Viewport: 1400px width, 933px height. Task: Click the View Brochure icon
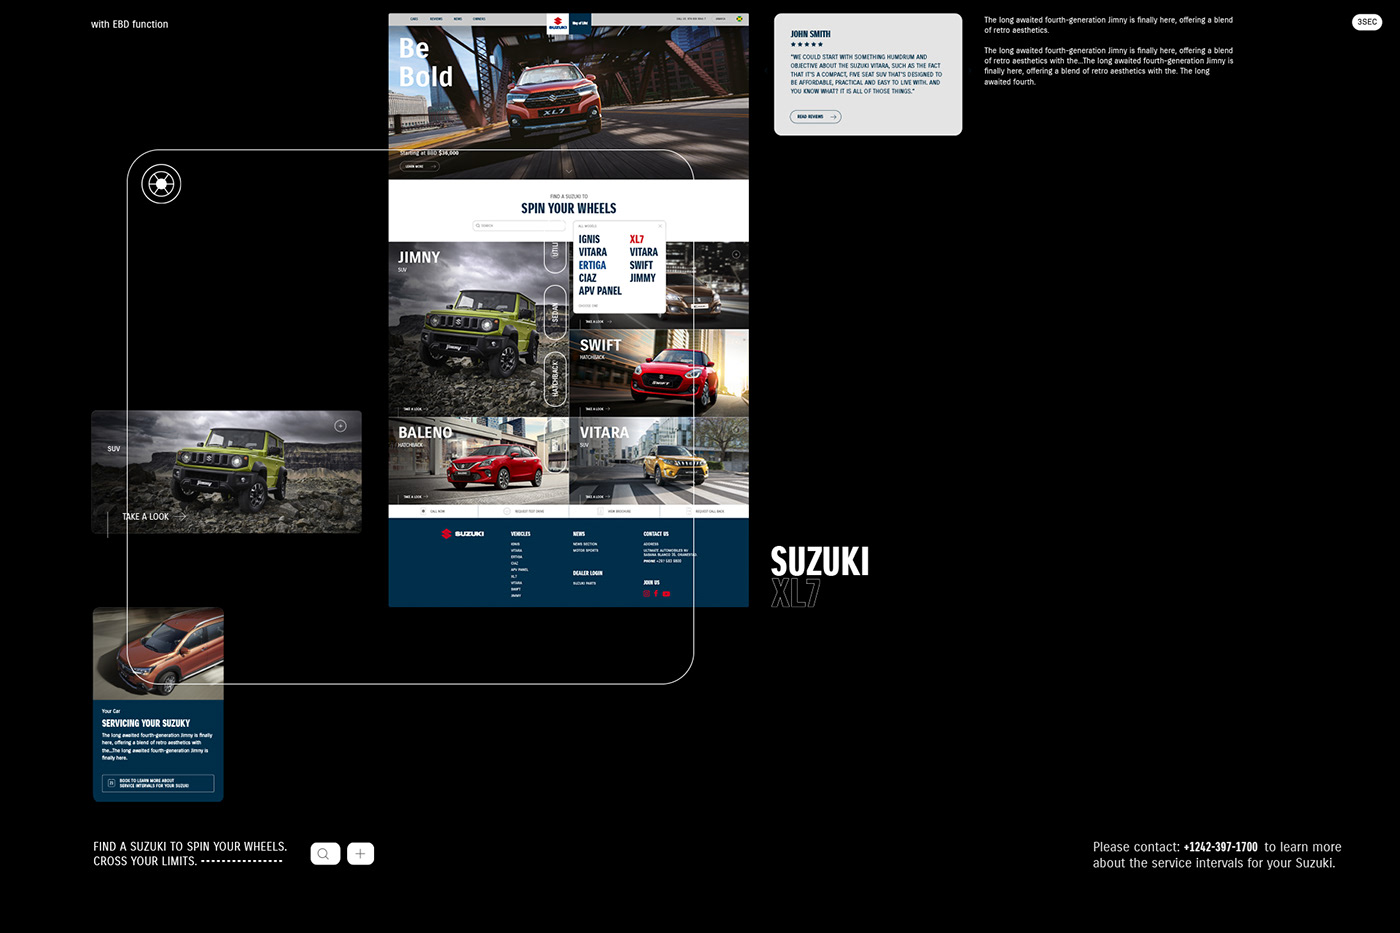pos(600,511)
